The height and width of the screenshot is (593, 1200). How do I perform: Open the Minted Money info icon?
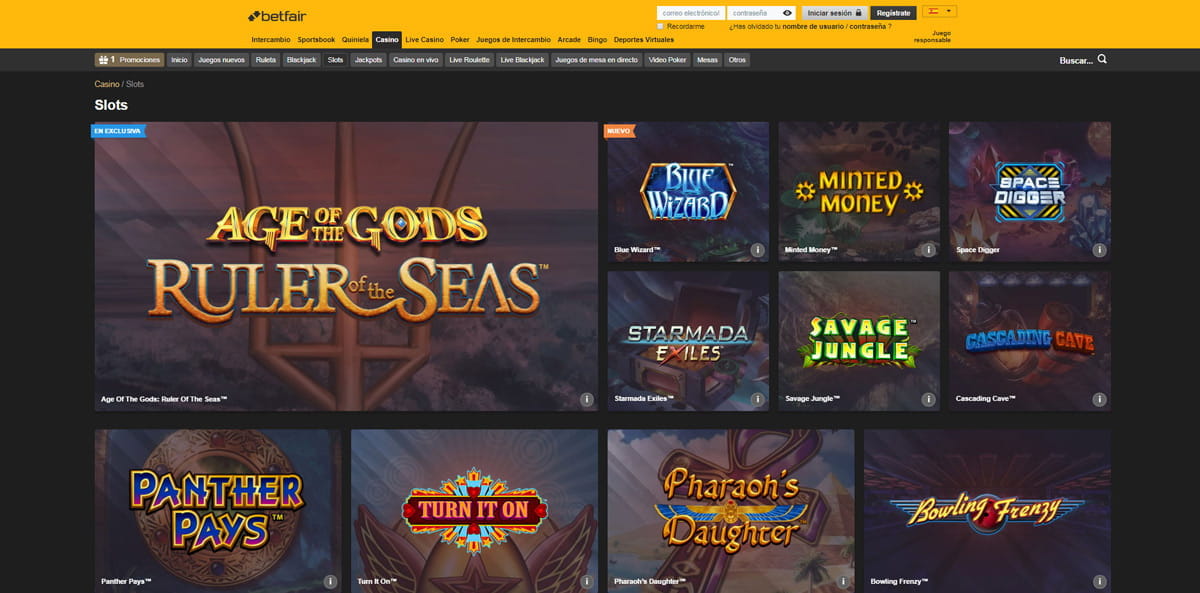[928, 250]
